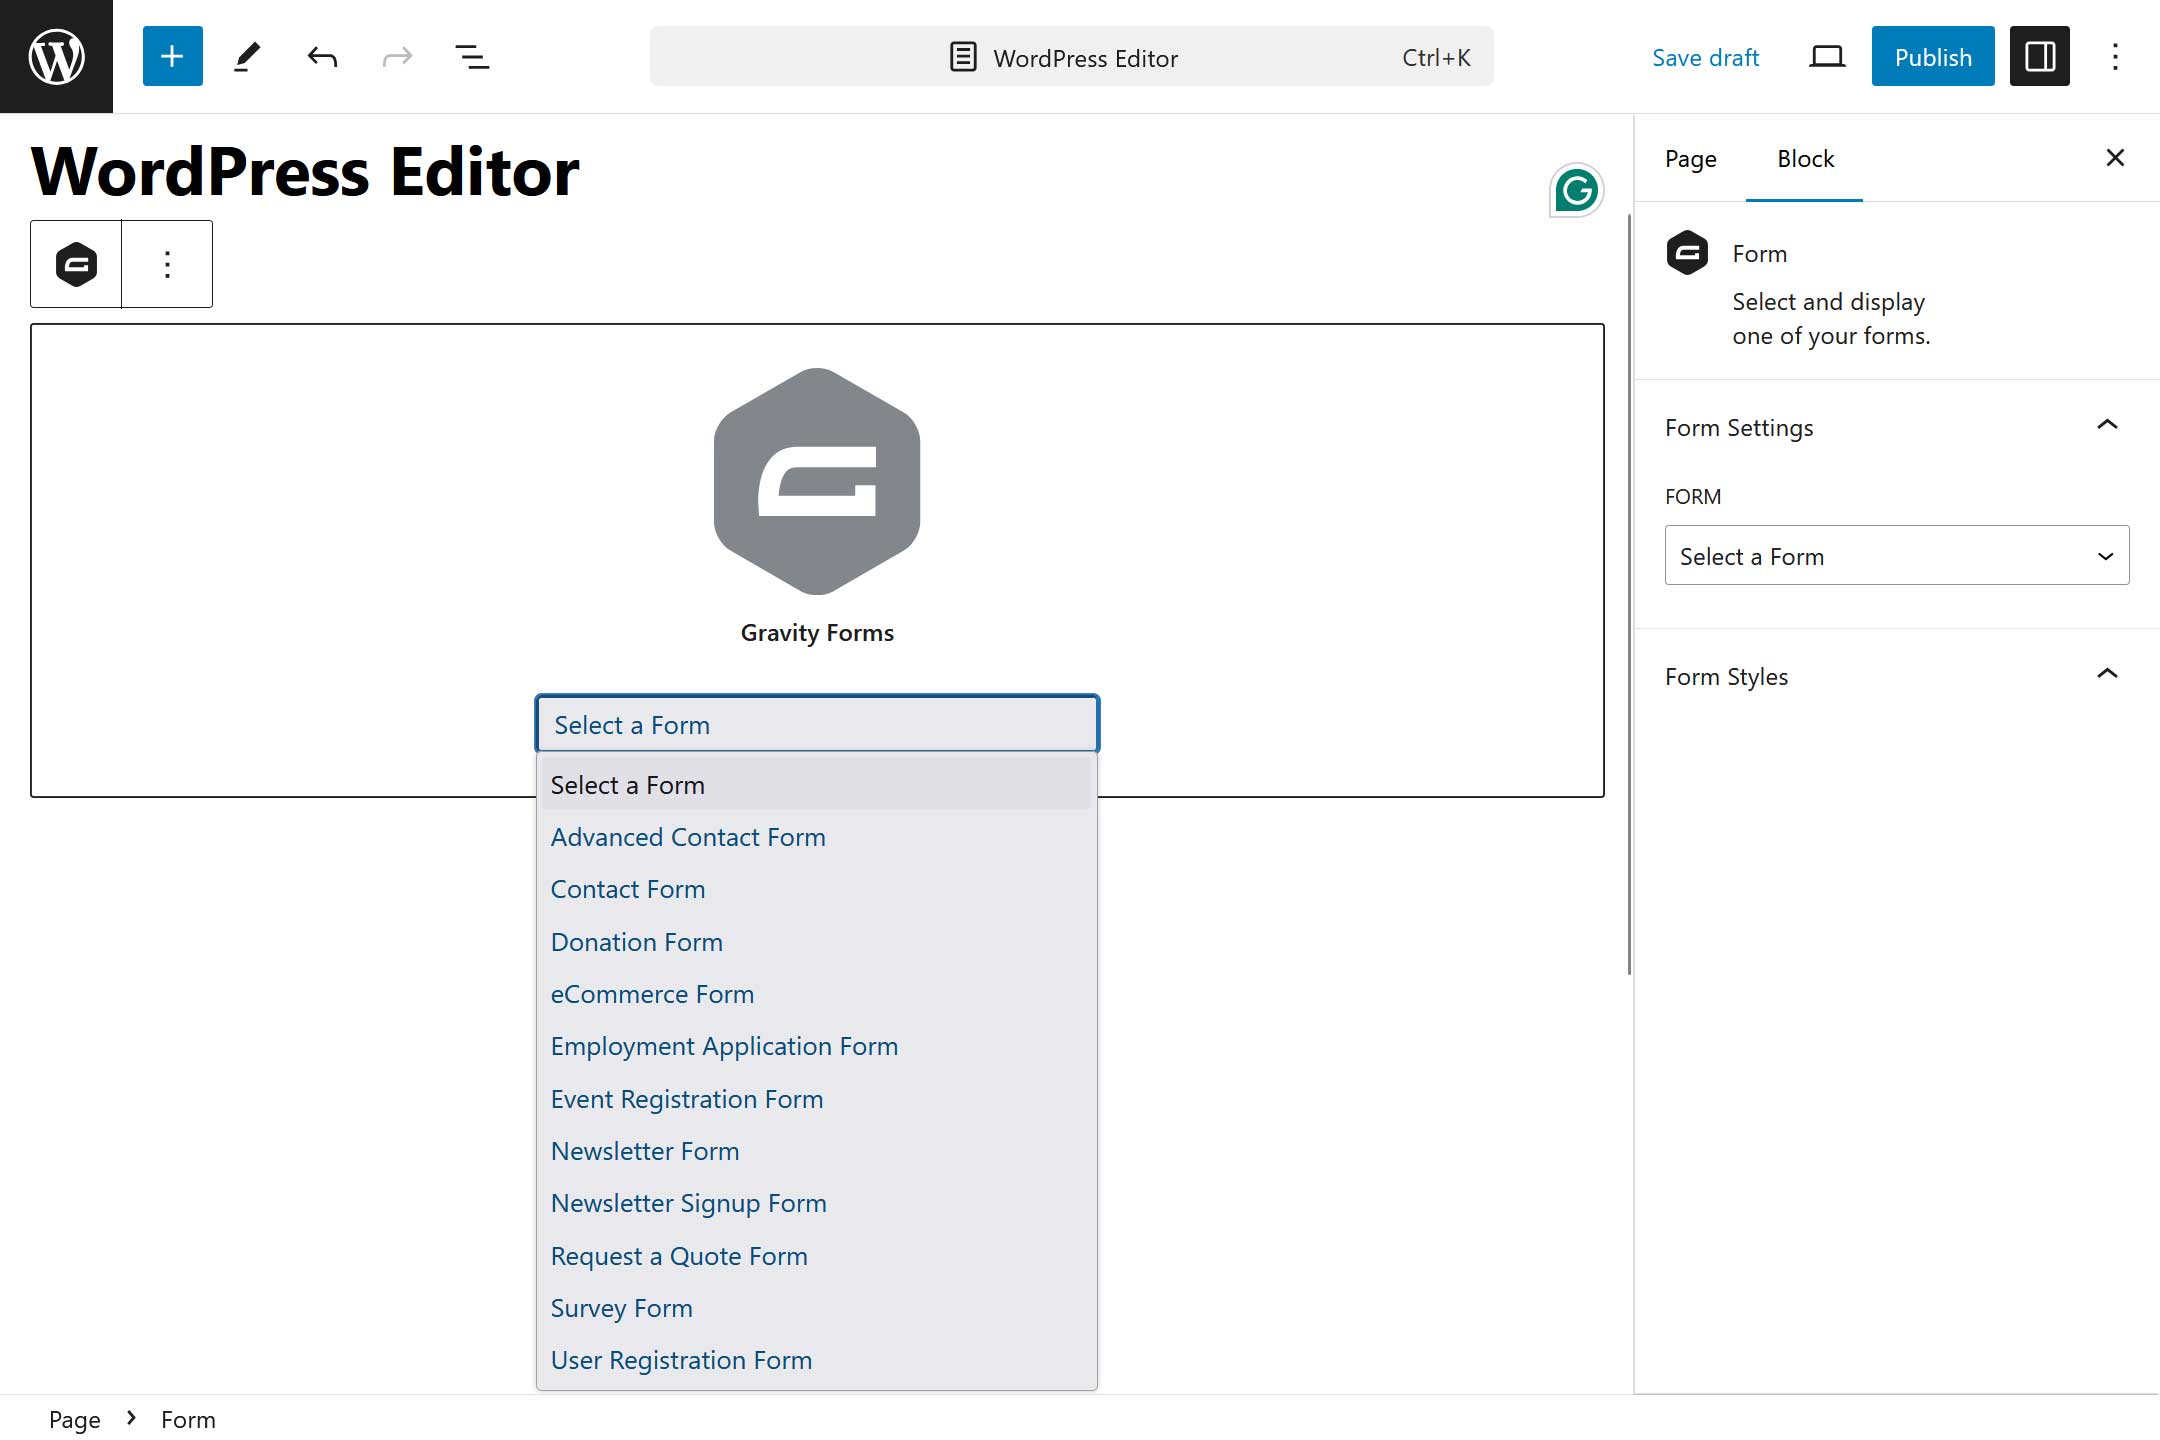
Task: Choose Request a Quote Form
Action: tap(817, 1256)
